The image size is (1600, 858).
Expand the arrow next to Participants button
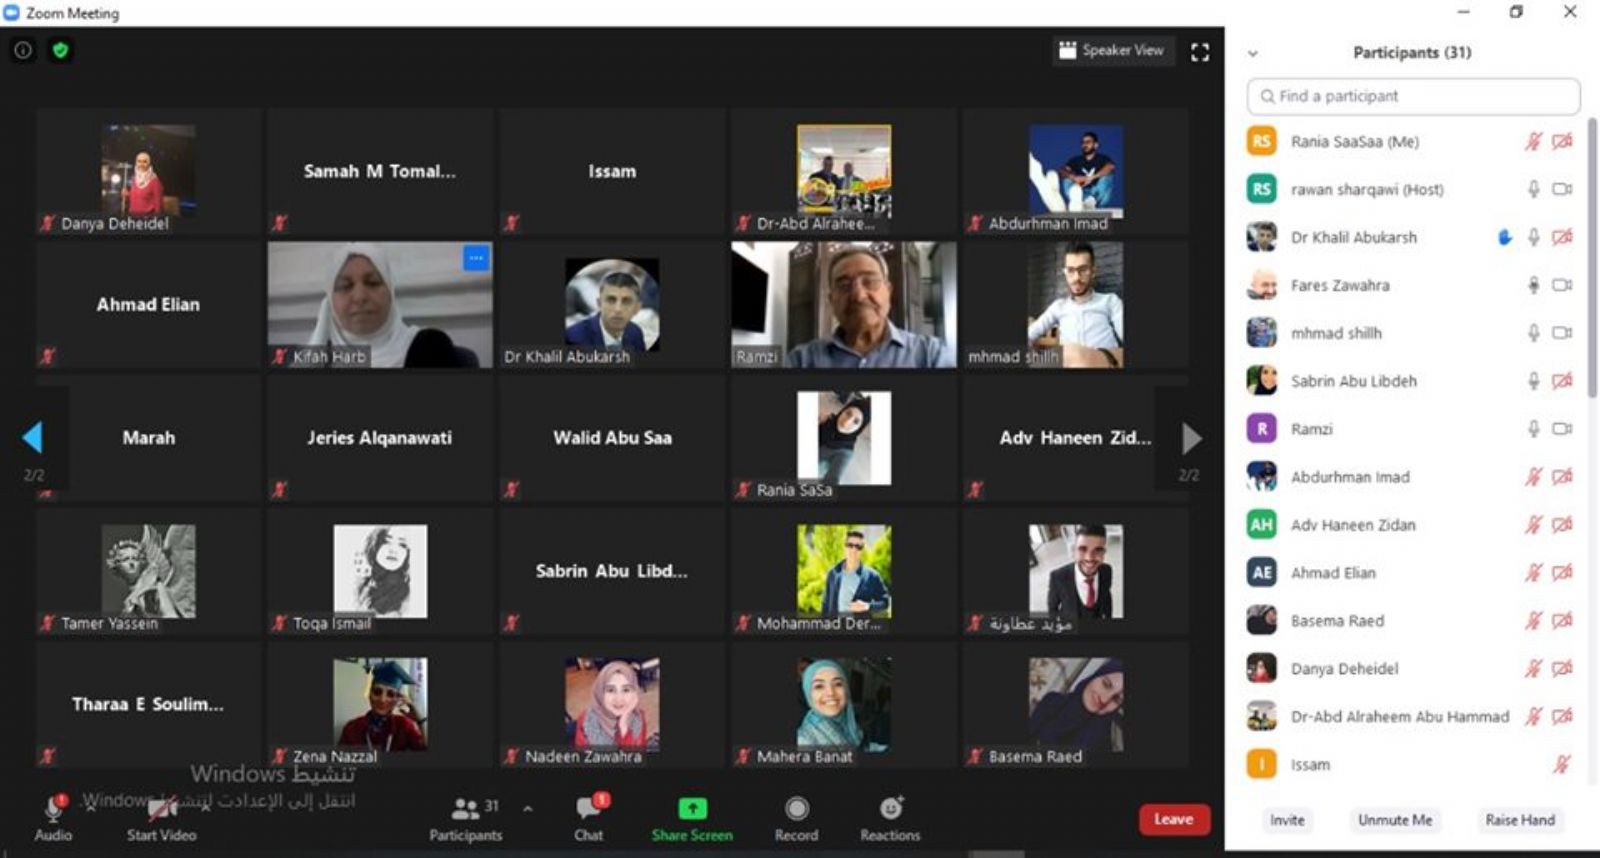coord(528,808)
